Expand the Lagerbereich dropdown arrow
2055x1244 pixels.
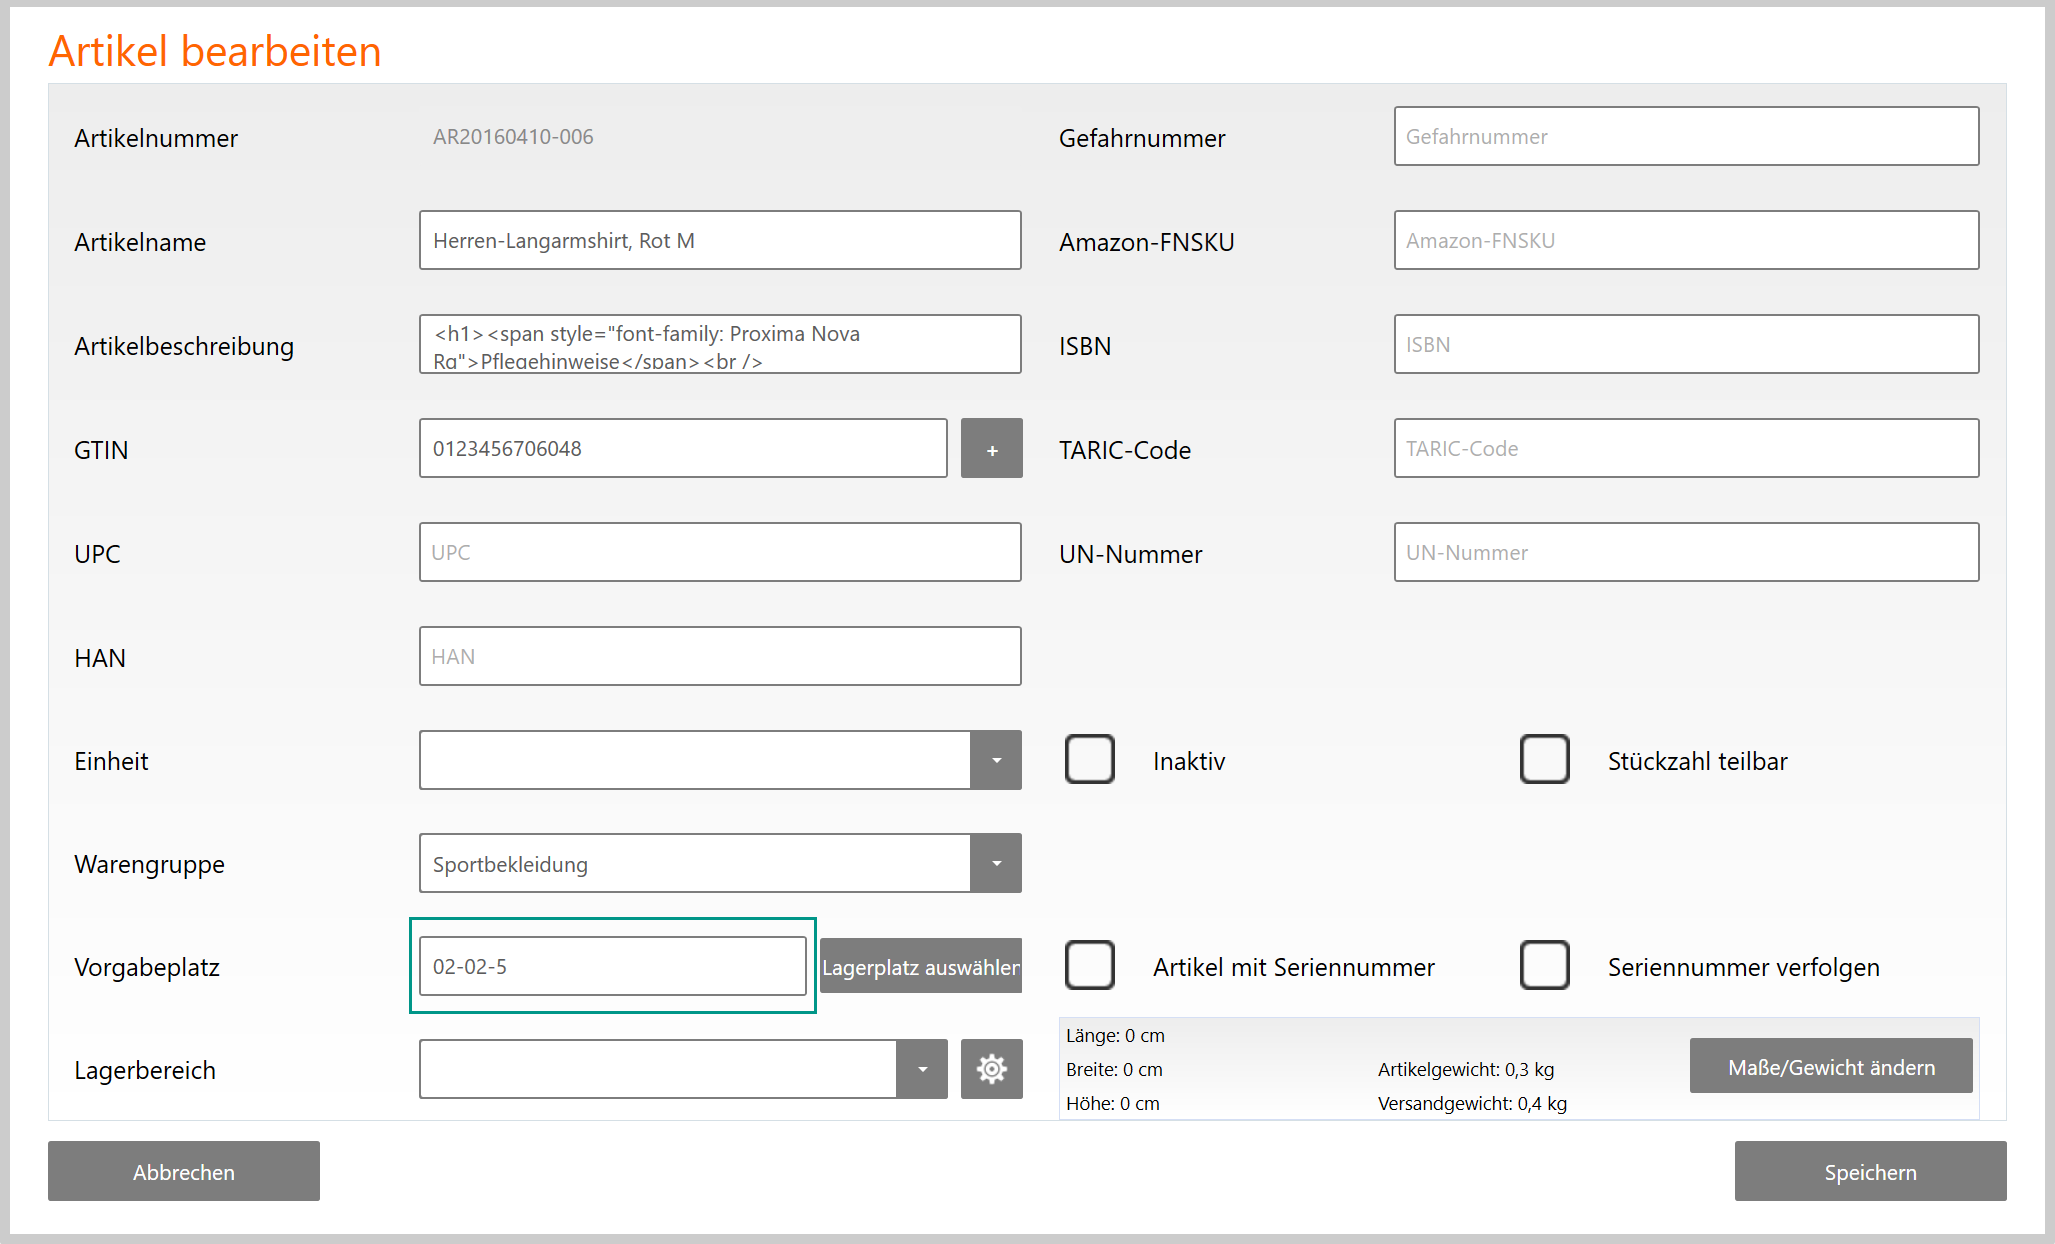point(922,1069)
